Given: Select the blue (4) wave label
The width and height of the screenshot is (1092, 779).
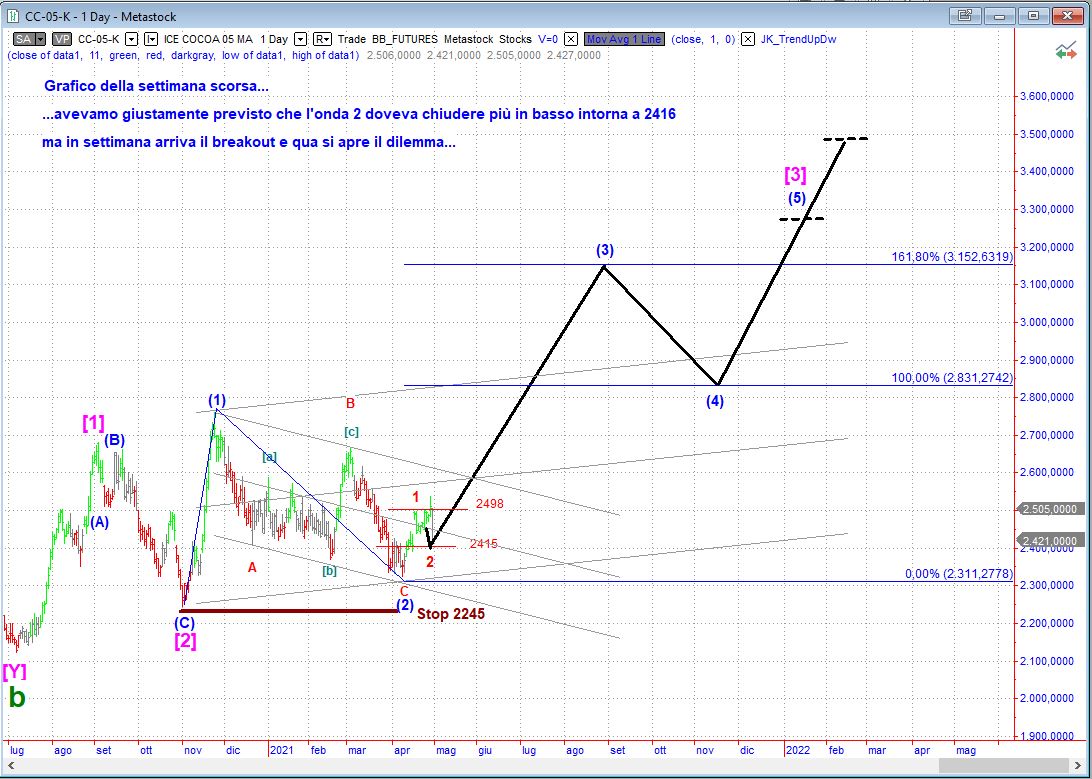Looking at the screenshot, I should tap(715, 402).
